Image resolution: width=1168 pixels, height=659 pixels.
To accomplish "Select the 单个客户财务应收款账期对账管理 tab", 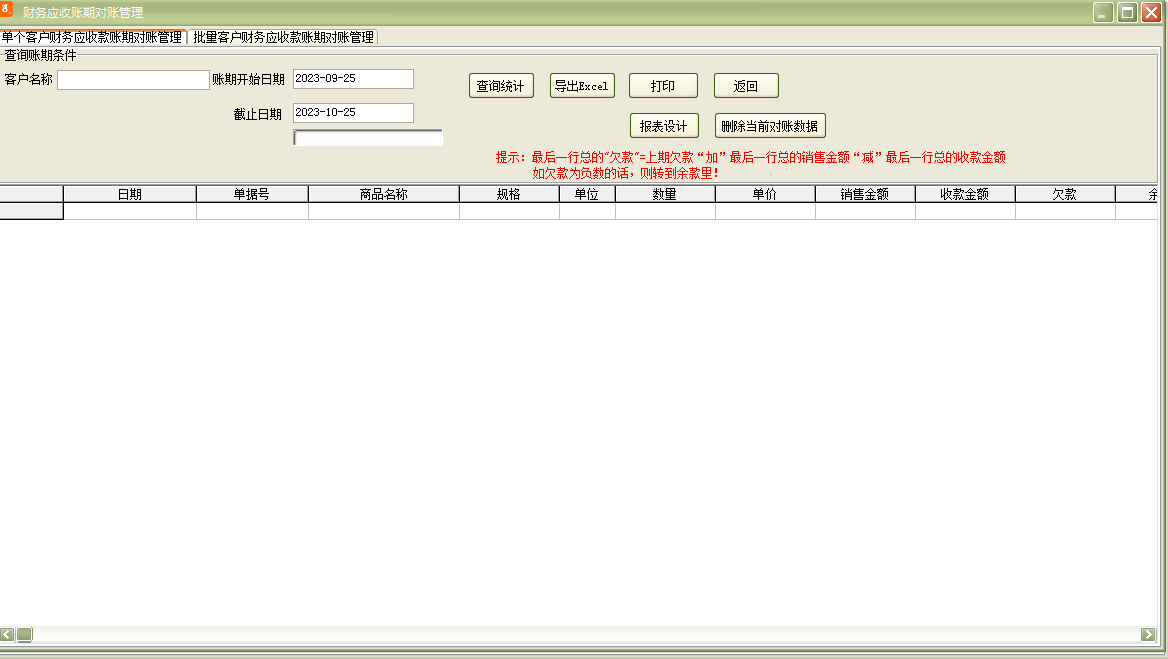I will pos(92,37).
